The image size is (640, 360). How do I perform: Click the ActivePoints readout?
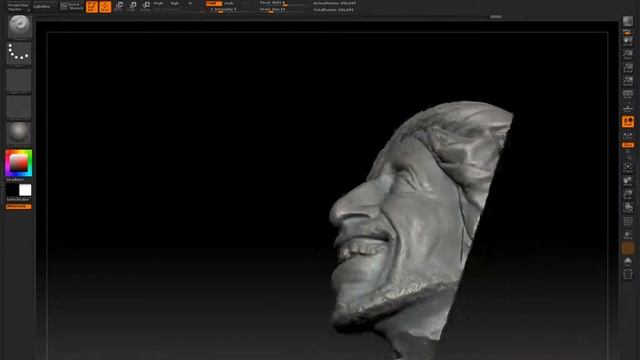[334, 3]
